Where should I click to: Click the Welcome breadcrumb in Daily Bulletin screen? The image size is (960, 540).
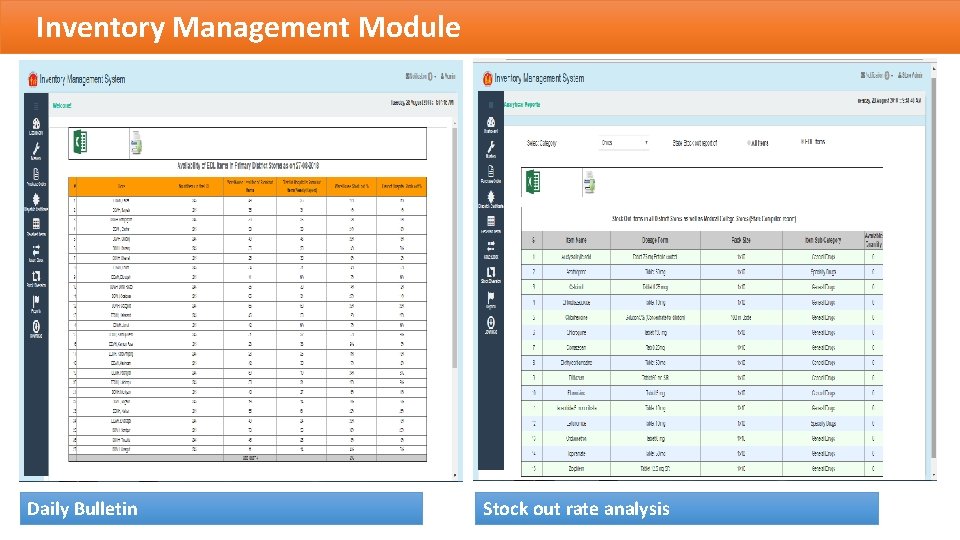click(62, 105)
